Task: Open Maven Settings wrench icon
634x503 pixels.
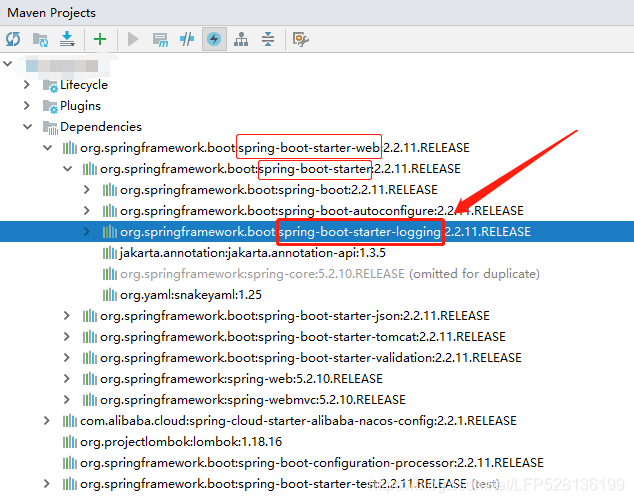Action: coord(300,39)
